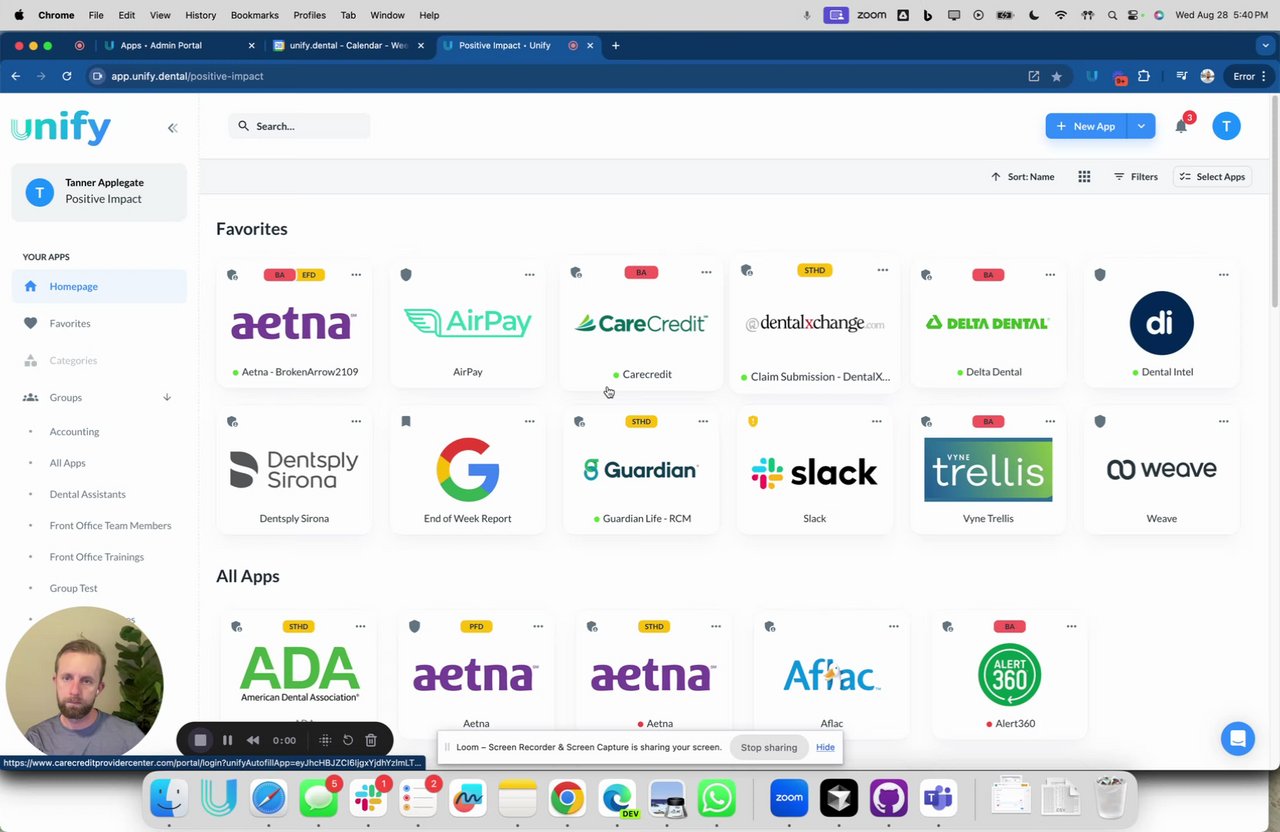
Task: Click the New App button
Action: [x=1086, y=126]
